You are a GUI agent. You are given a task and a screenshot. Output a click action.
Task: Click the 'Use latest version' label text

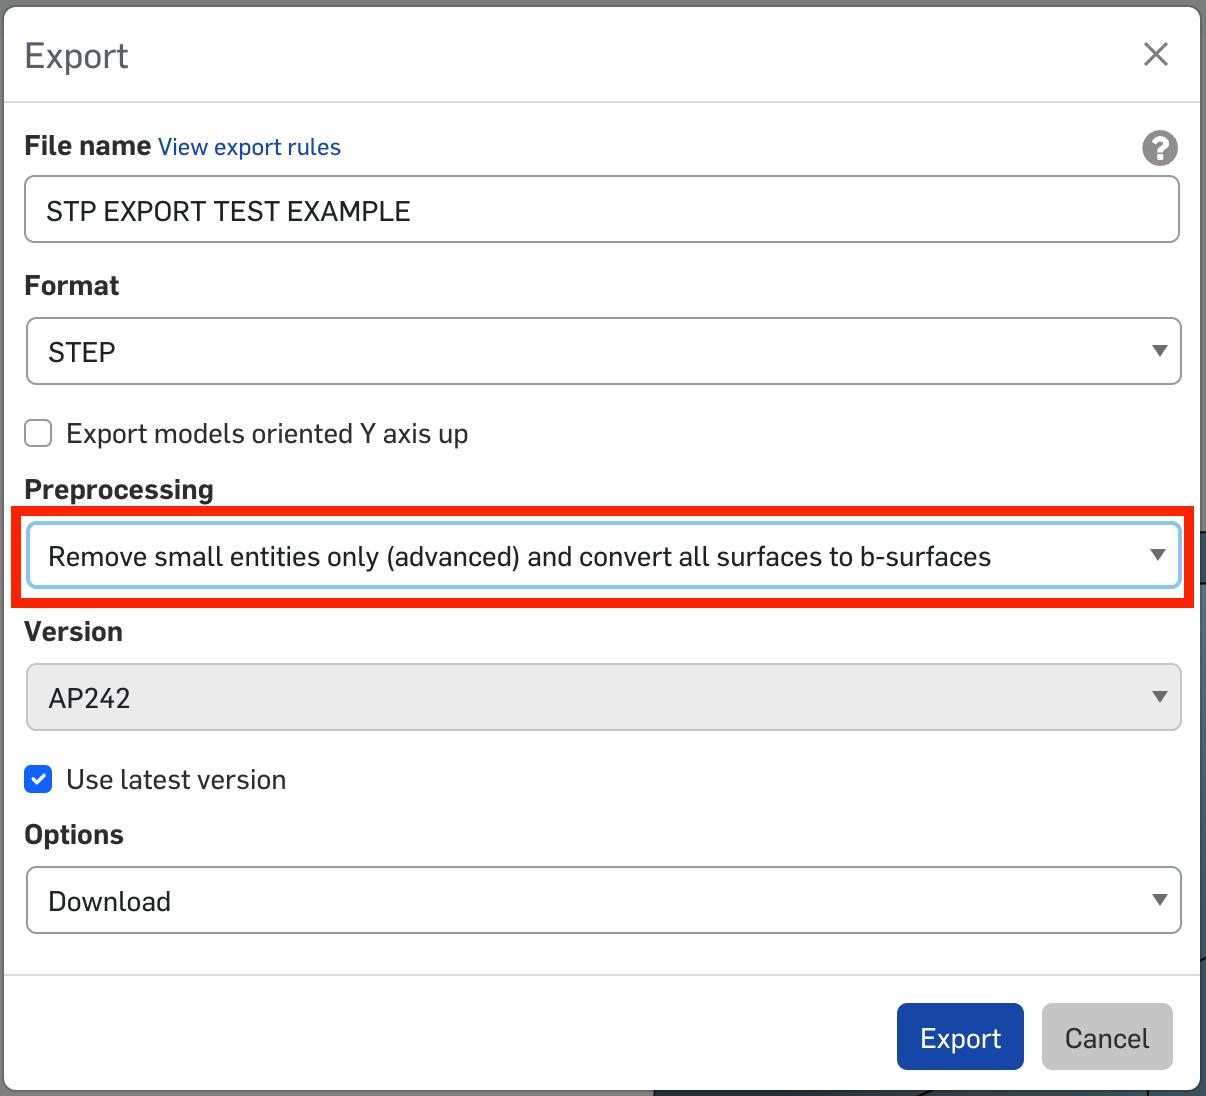point(176,780)
